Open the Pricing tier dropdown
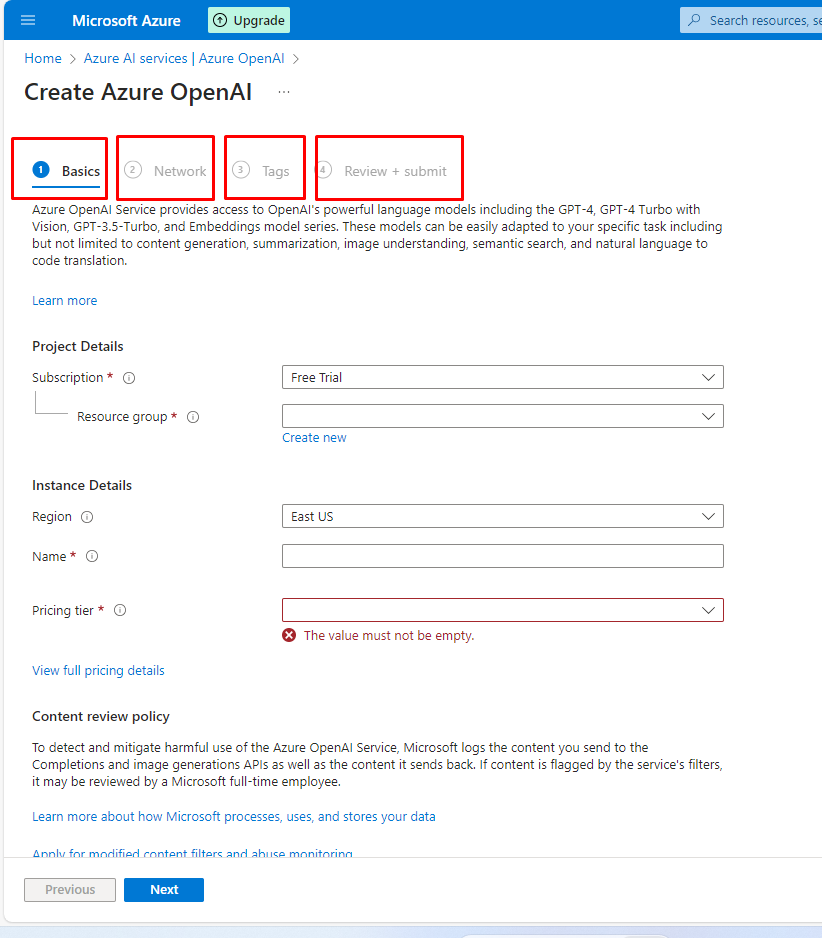Screen dimensions: 822x938 click(x=502, y=610)
